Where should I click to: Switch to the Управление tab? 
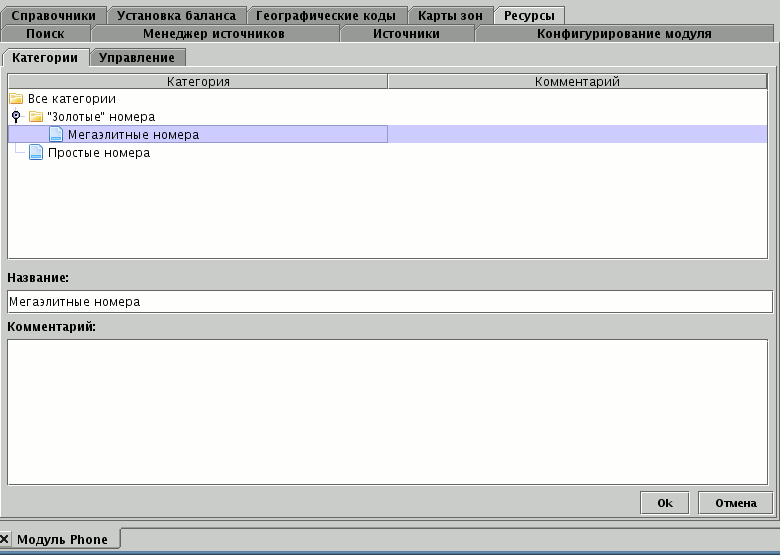137,58
